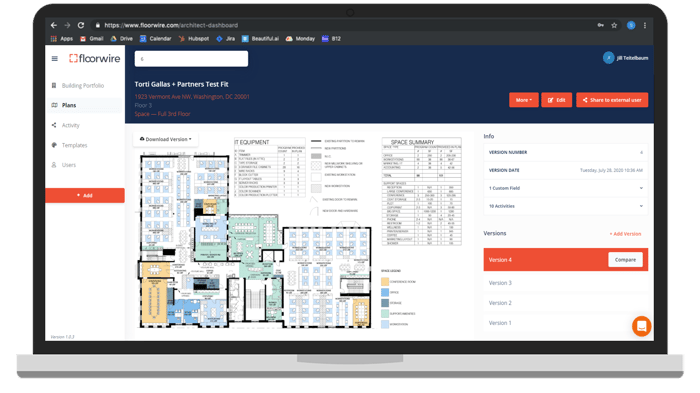This screenshot has width=700, height=393.
Task: Click the Edit button
Action: 557,100
